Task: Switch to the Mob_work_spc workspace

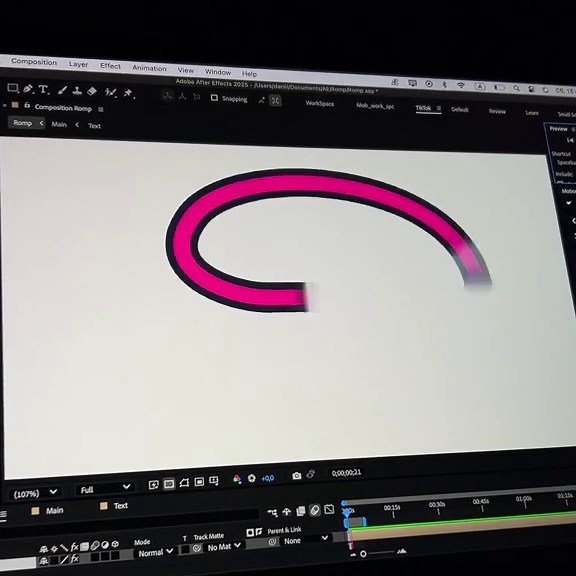Action: coord(375,106)
